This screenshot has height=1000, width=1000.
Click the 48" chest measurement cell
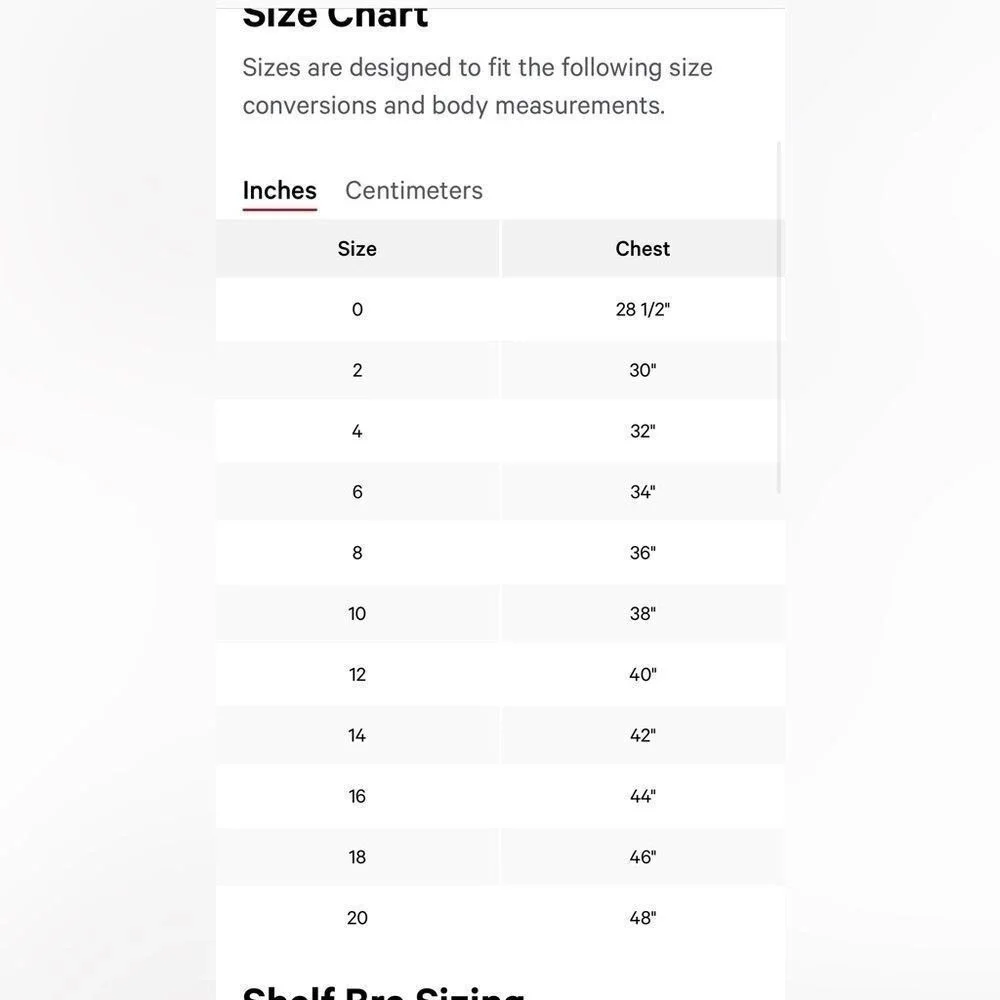coord(642,918)
